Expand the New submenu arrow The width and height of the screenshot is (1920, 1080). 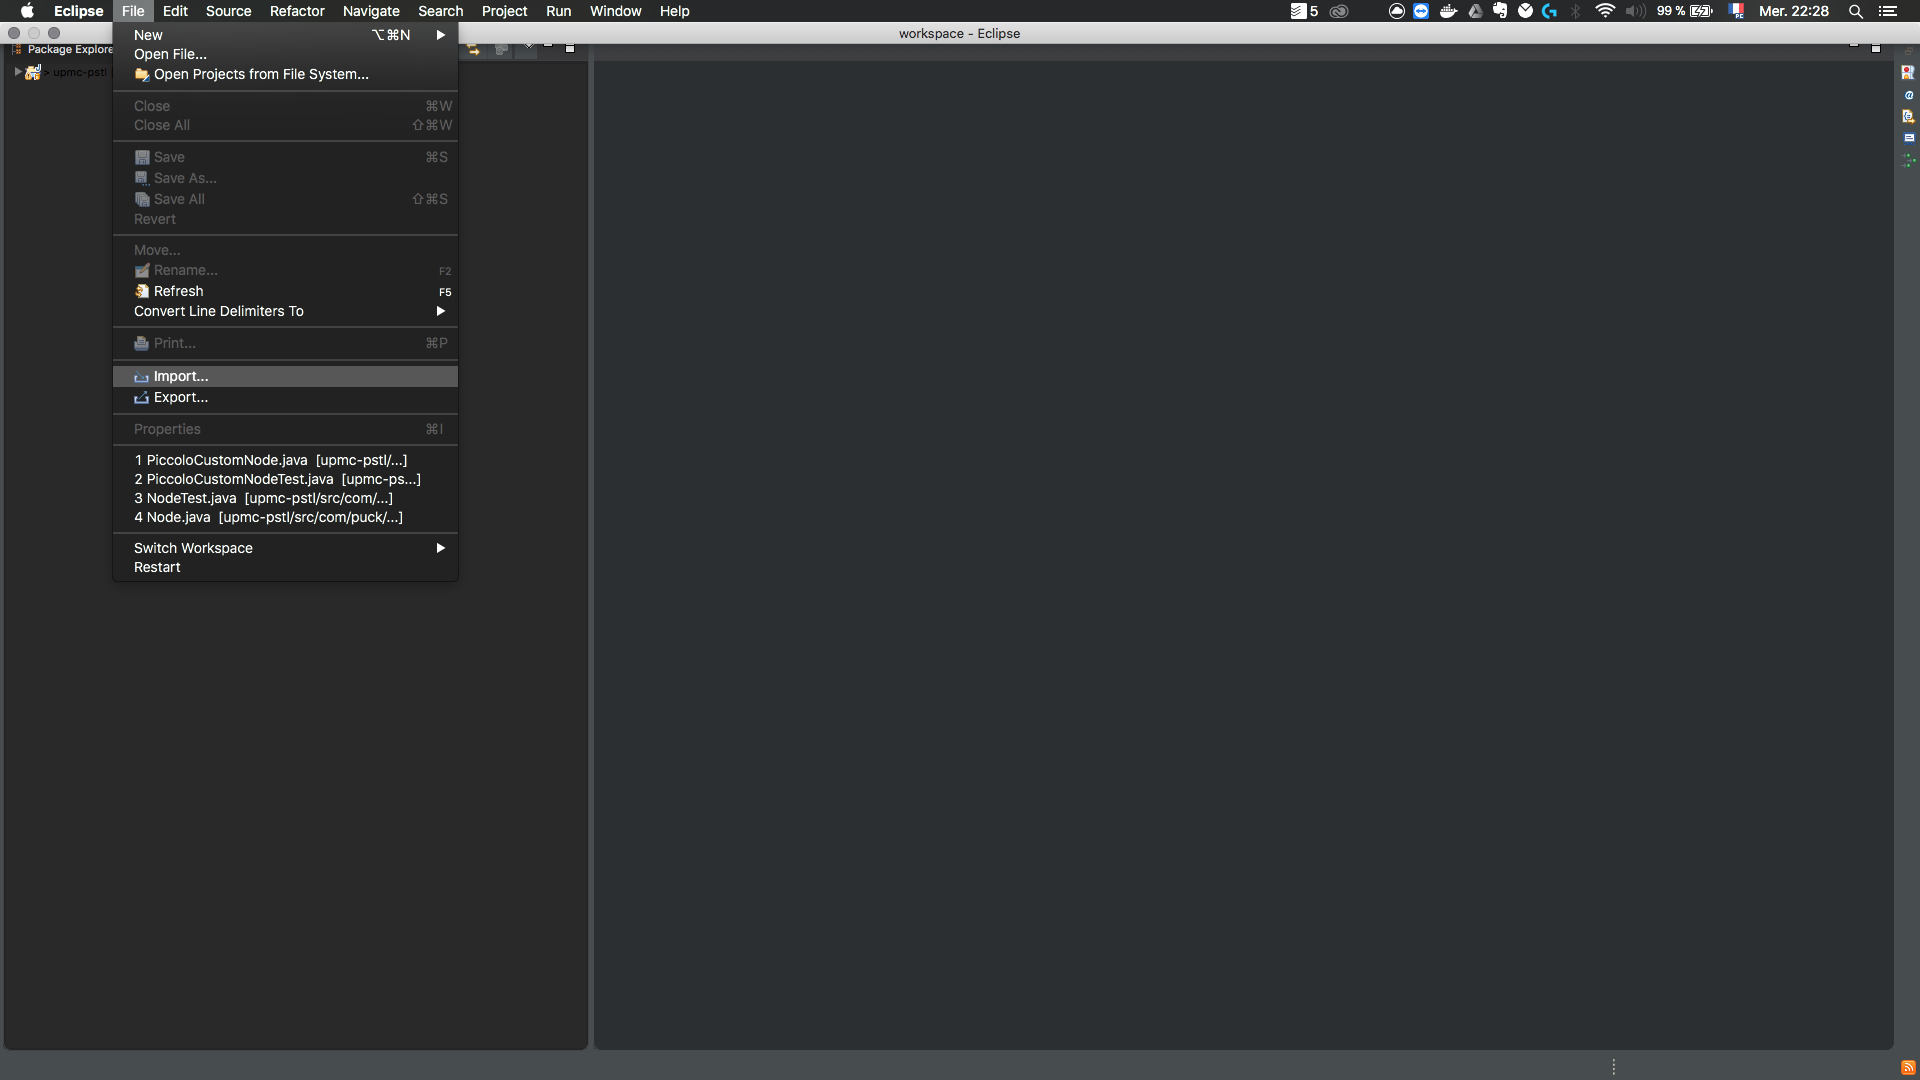pyautogui.click(x=440, y=35)
